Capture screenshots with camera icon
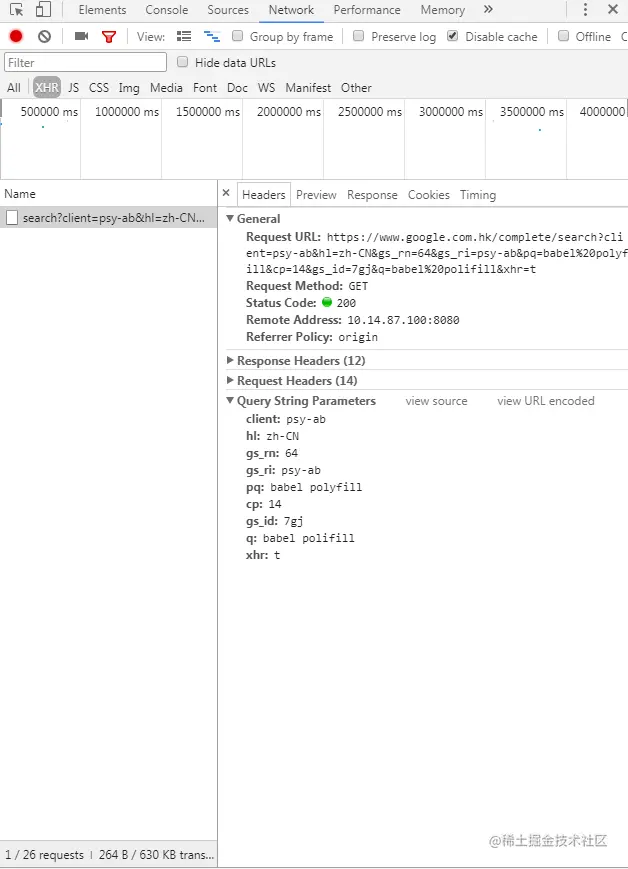This screenshot has width=628, height=869. click(81, 37)
